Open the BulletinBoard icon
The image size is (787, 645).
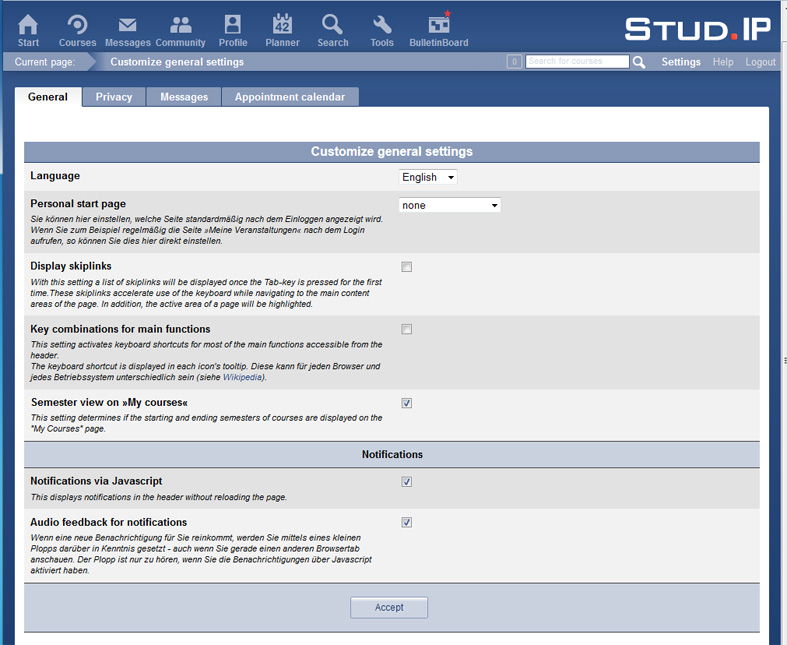click(x=439, y=24)
